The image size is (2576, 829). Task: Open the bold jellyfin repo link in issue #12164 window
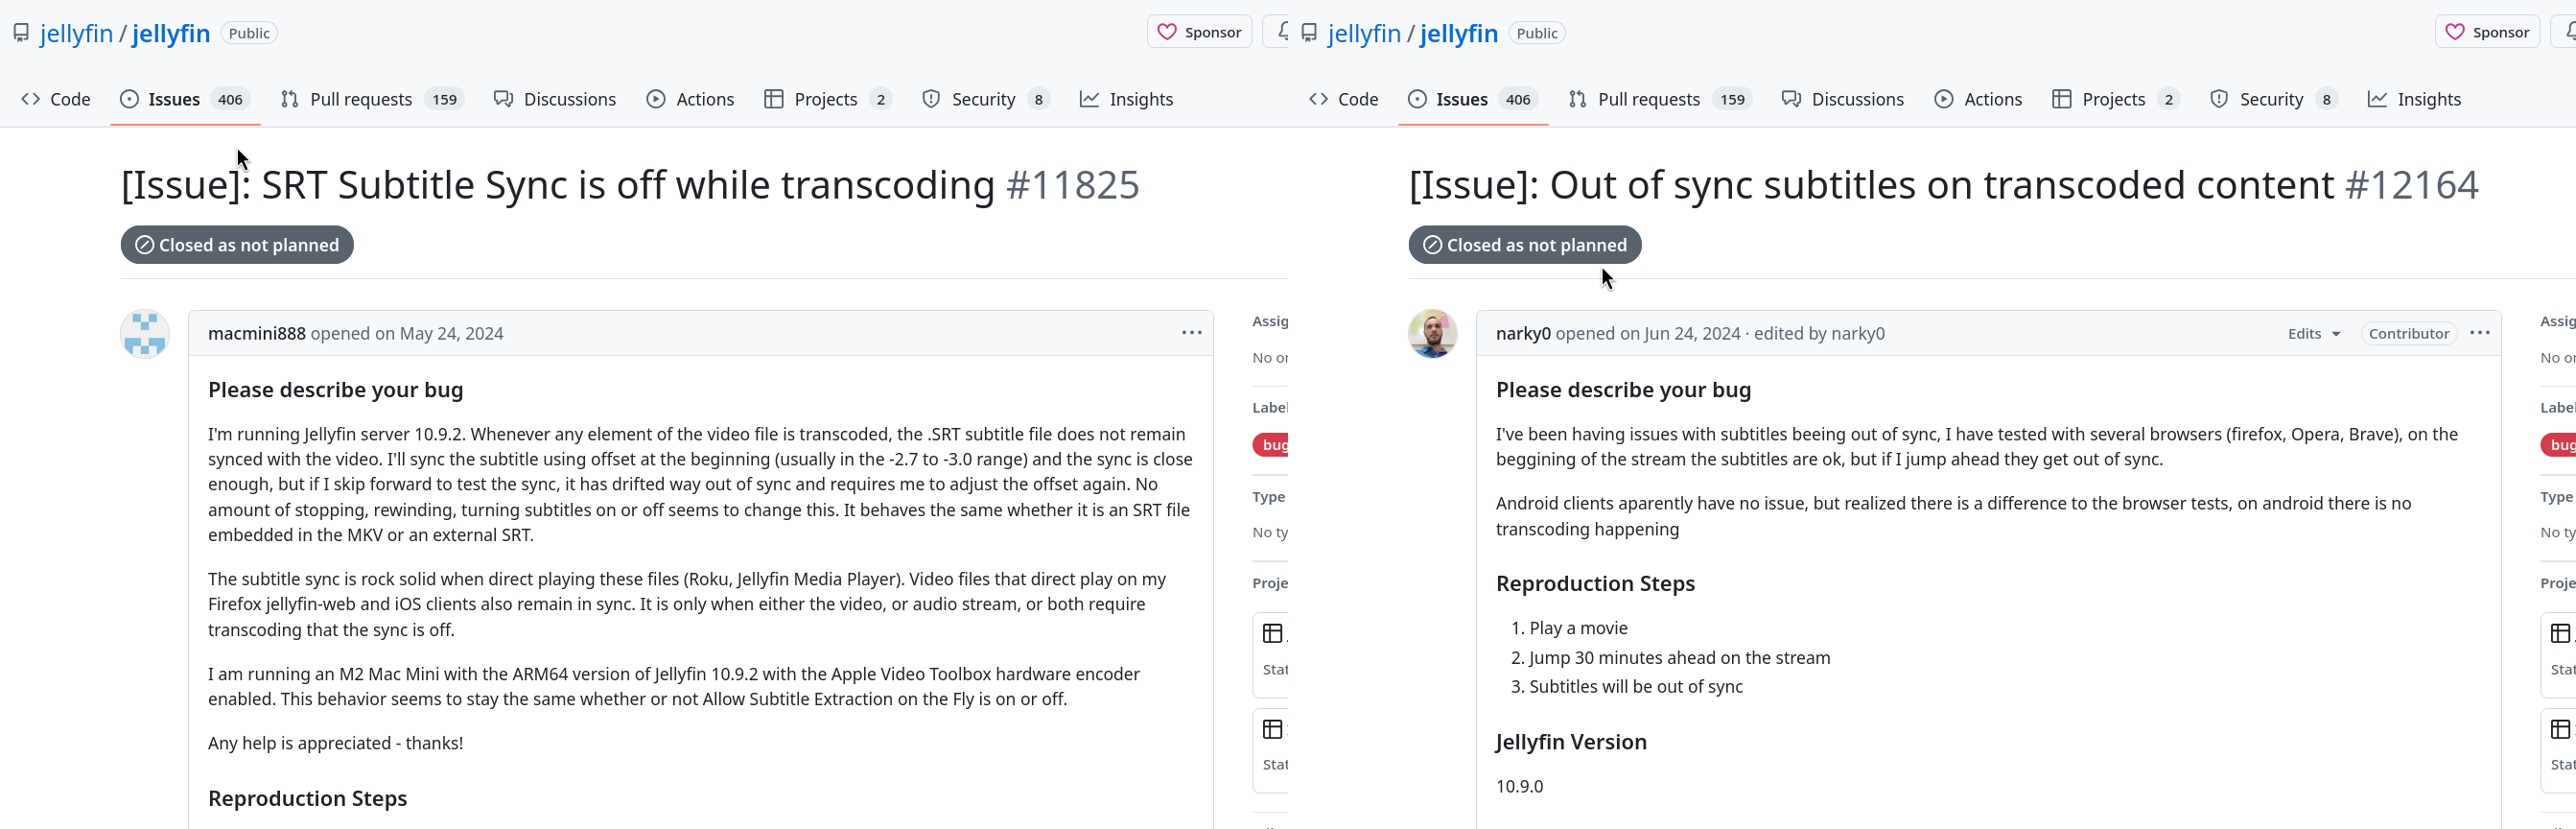[x=1459, y=33]
